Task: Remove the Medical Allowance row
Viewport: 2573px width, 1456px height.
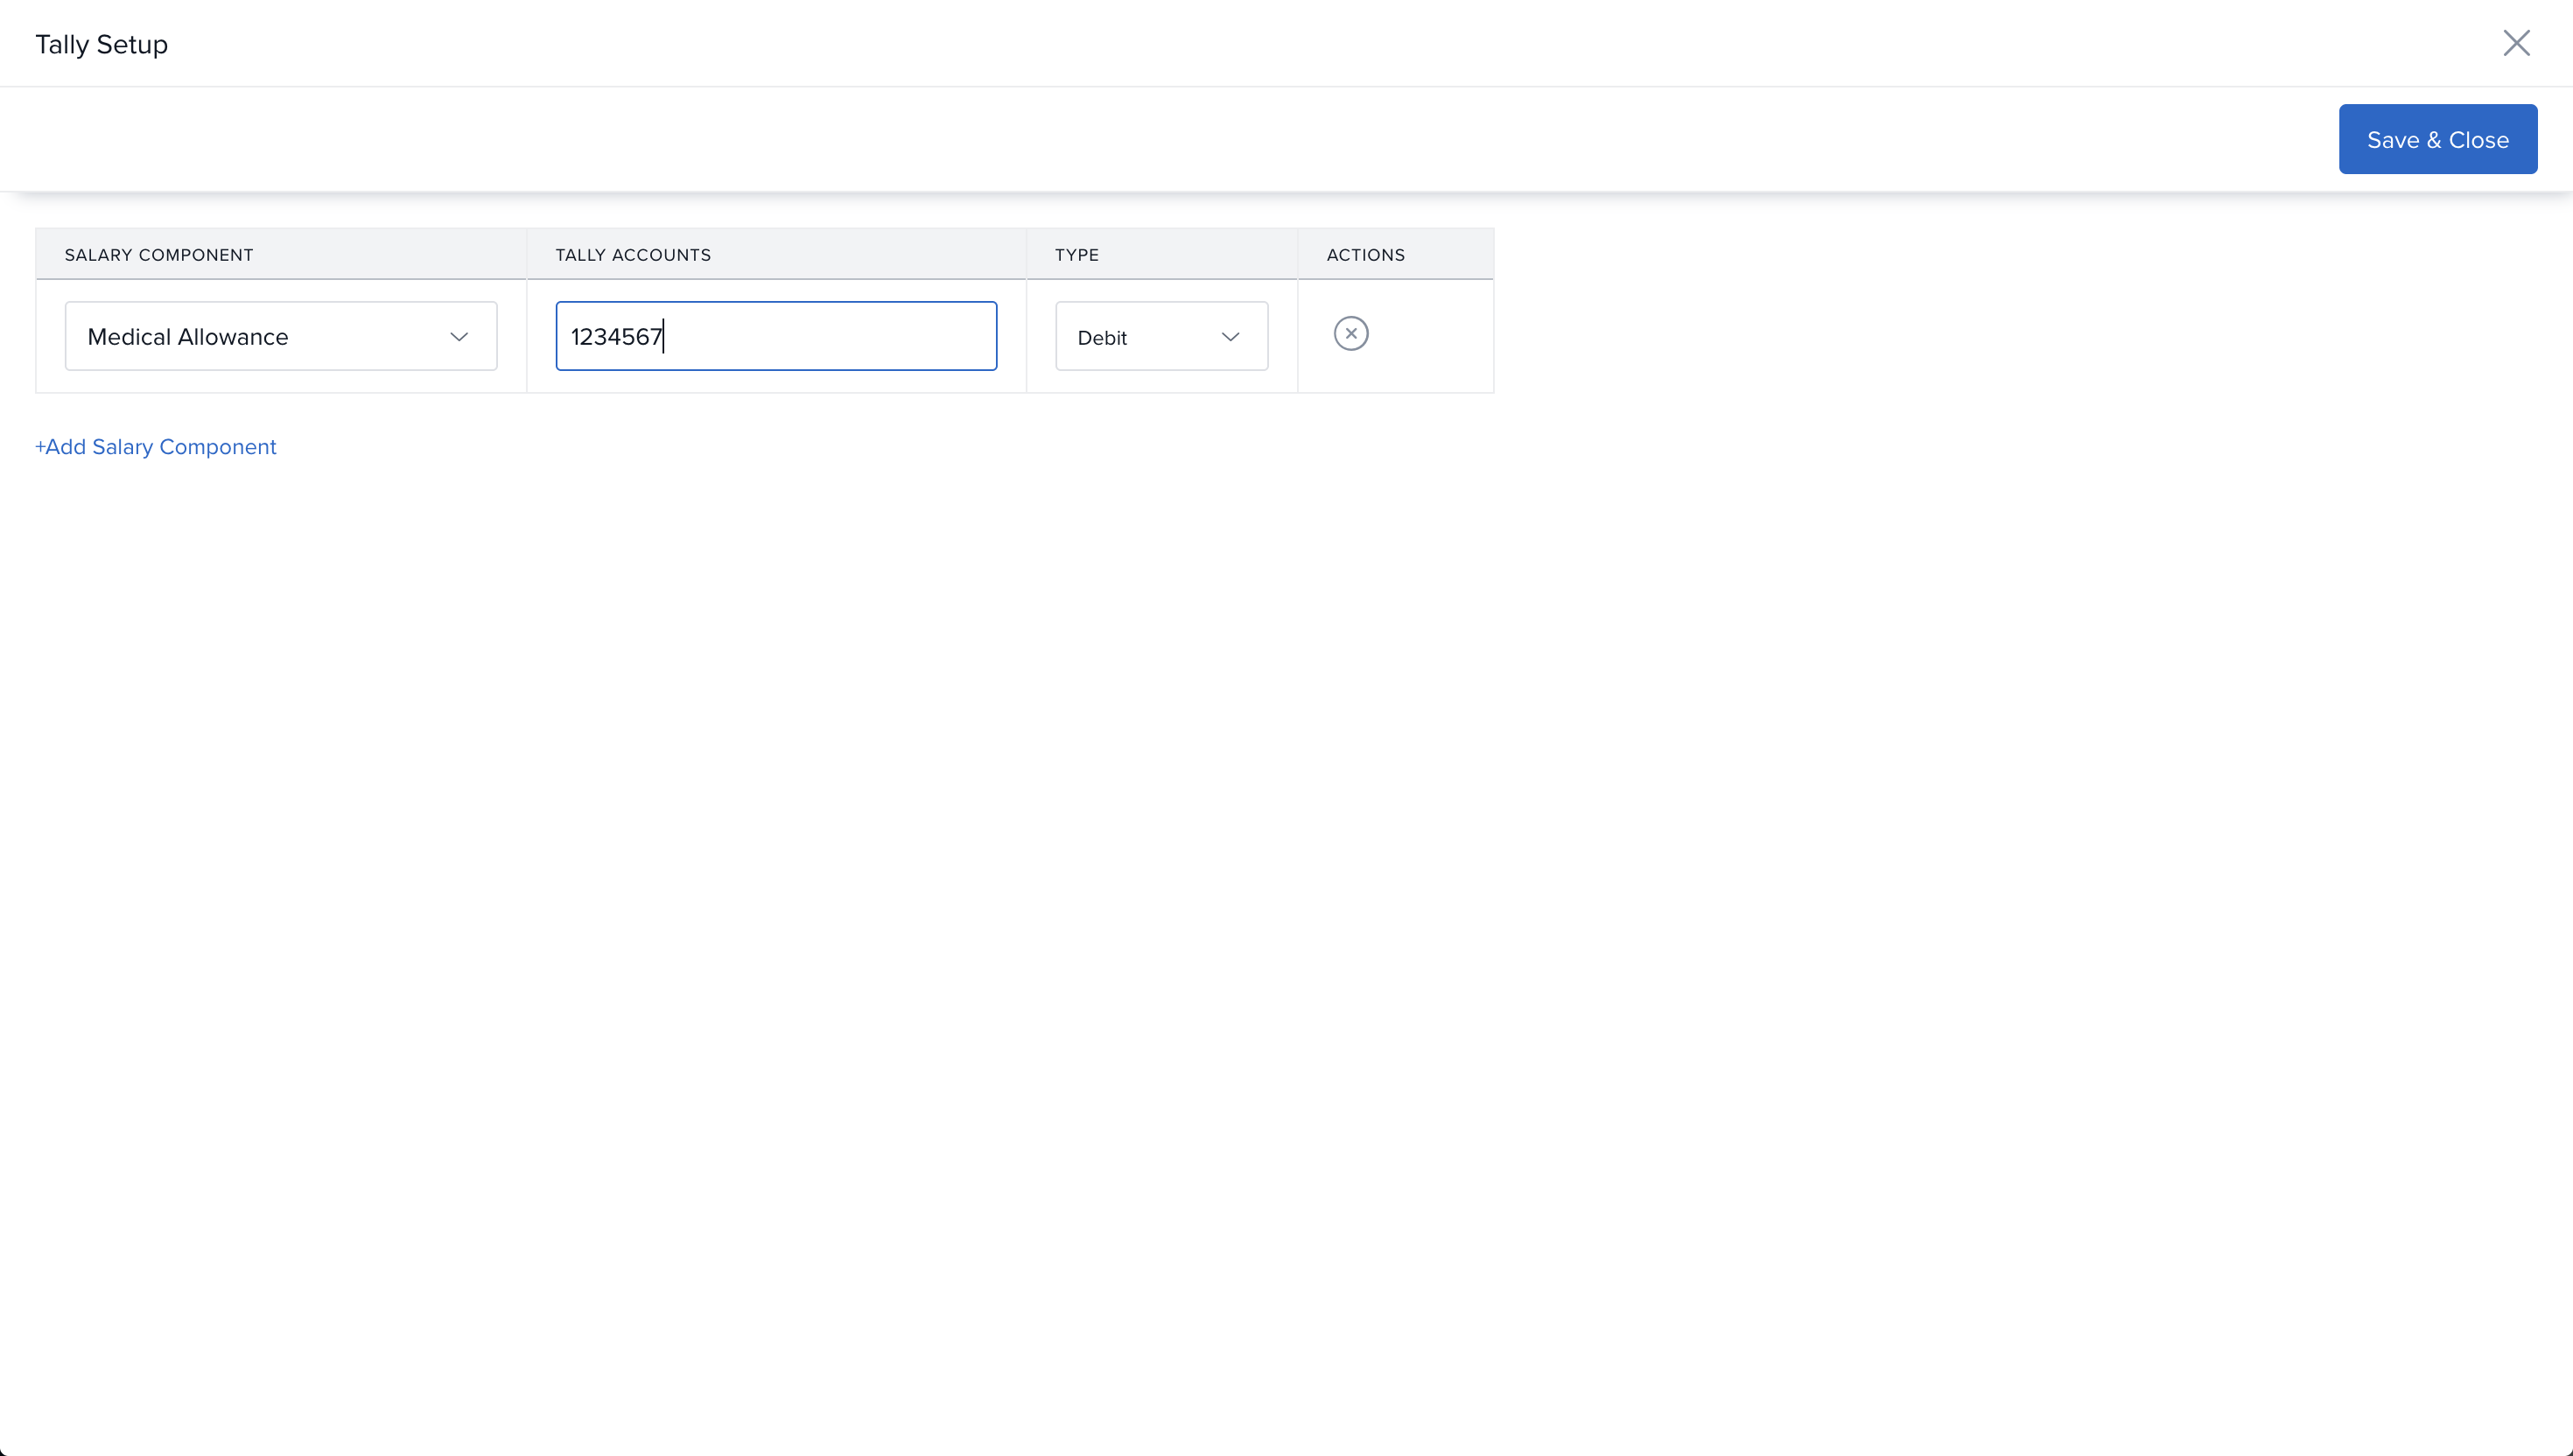Action: pyautogui.click(x=1350, y=334)
